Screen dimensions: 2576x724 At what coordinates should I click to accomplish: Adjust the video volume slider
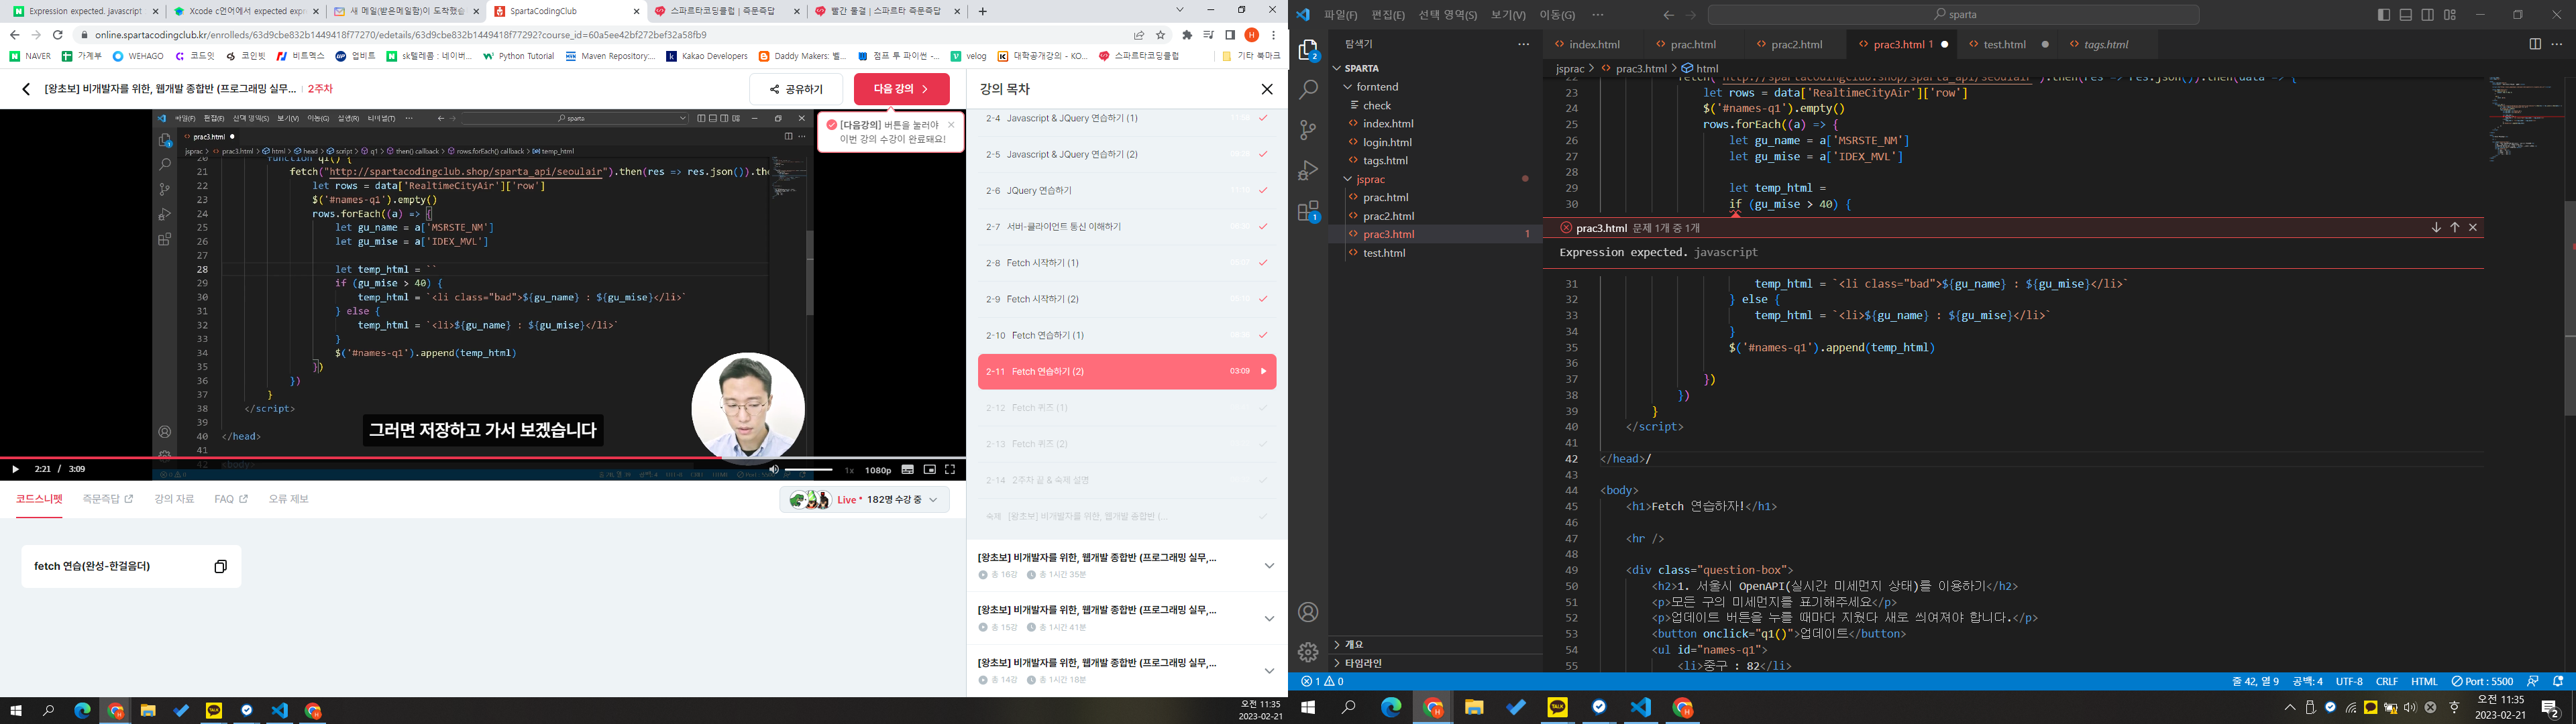[808, 469]
